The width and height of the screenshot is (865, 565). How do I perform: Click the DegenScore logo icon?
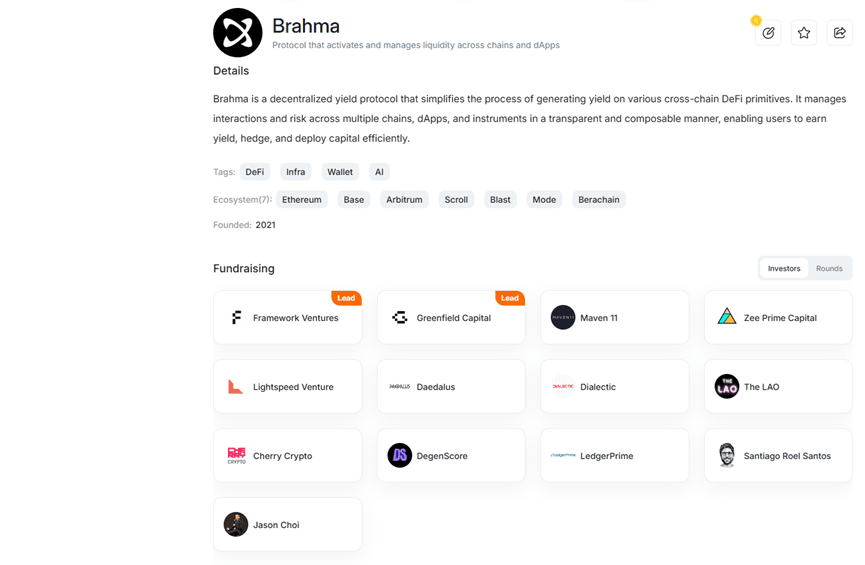click(x=400, y=456)
